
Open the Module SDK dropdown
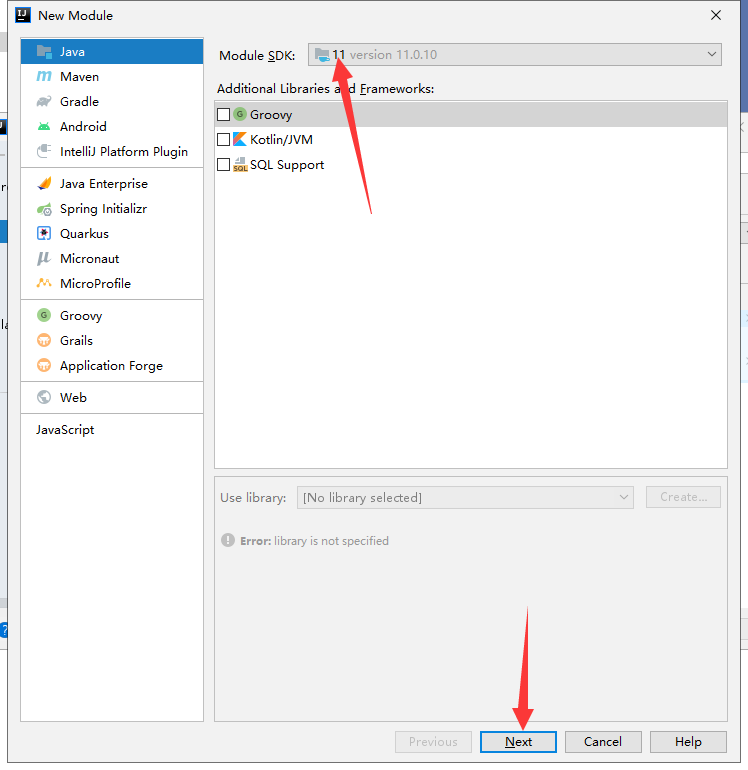515,55
